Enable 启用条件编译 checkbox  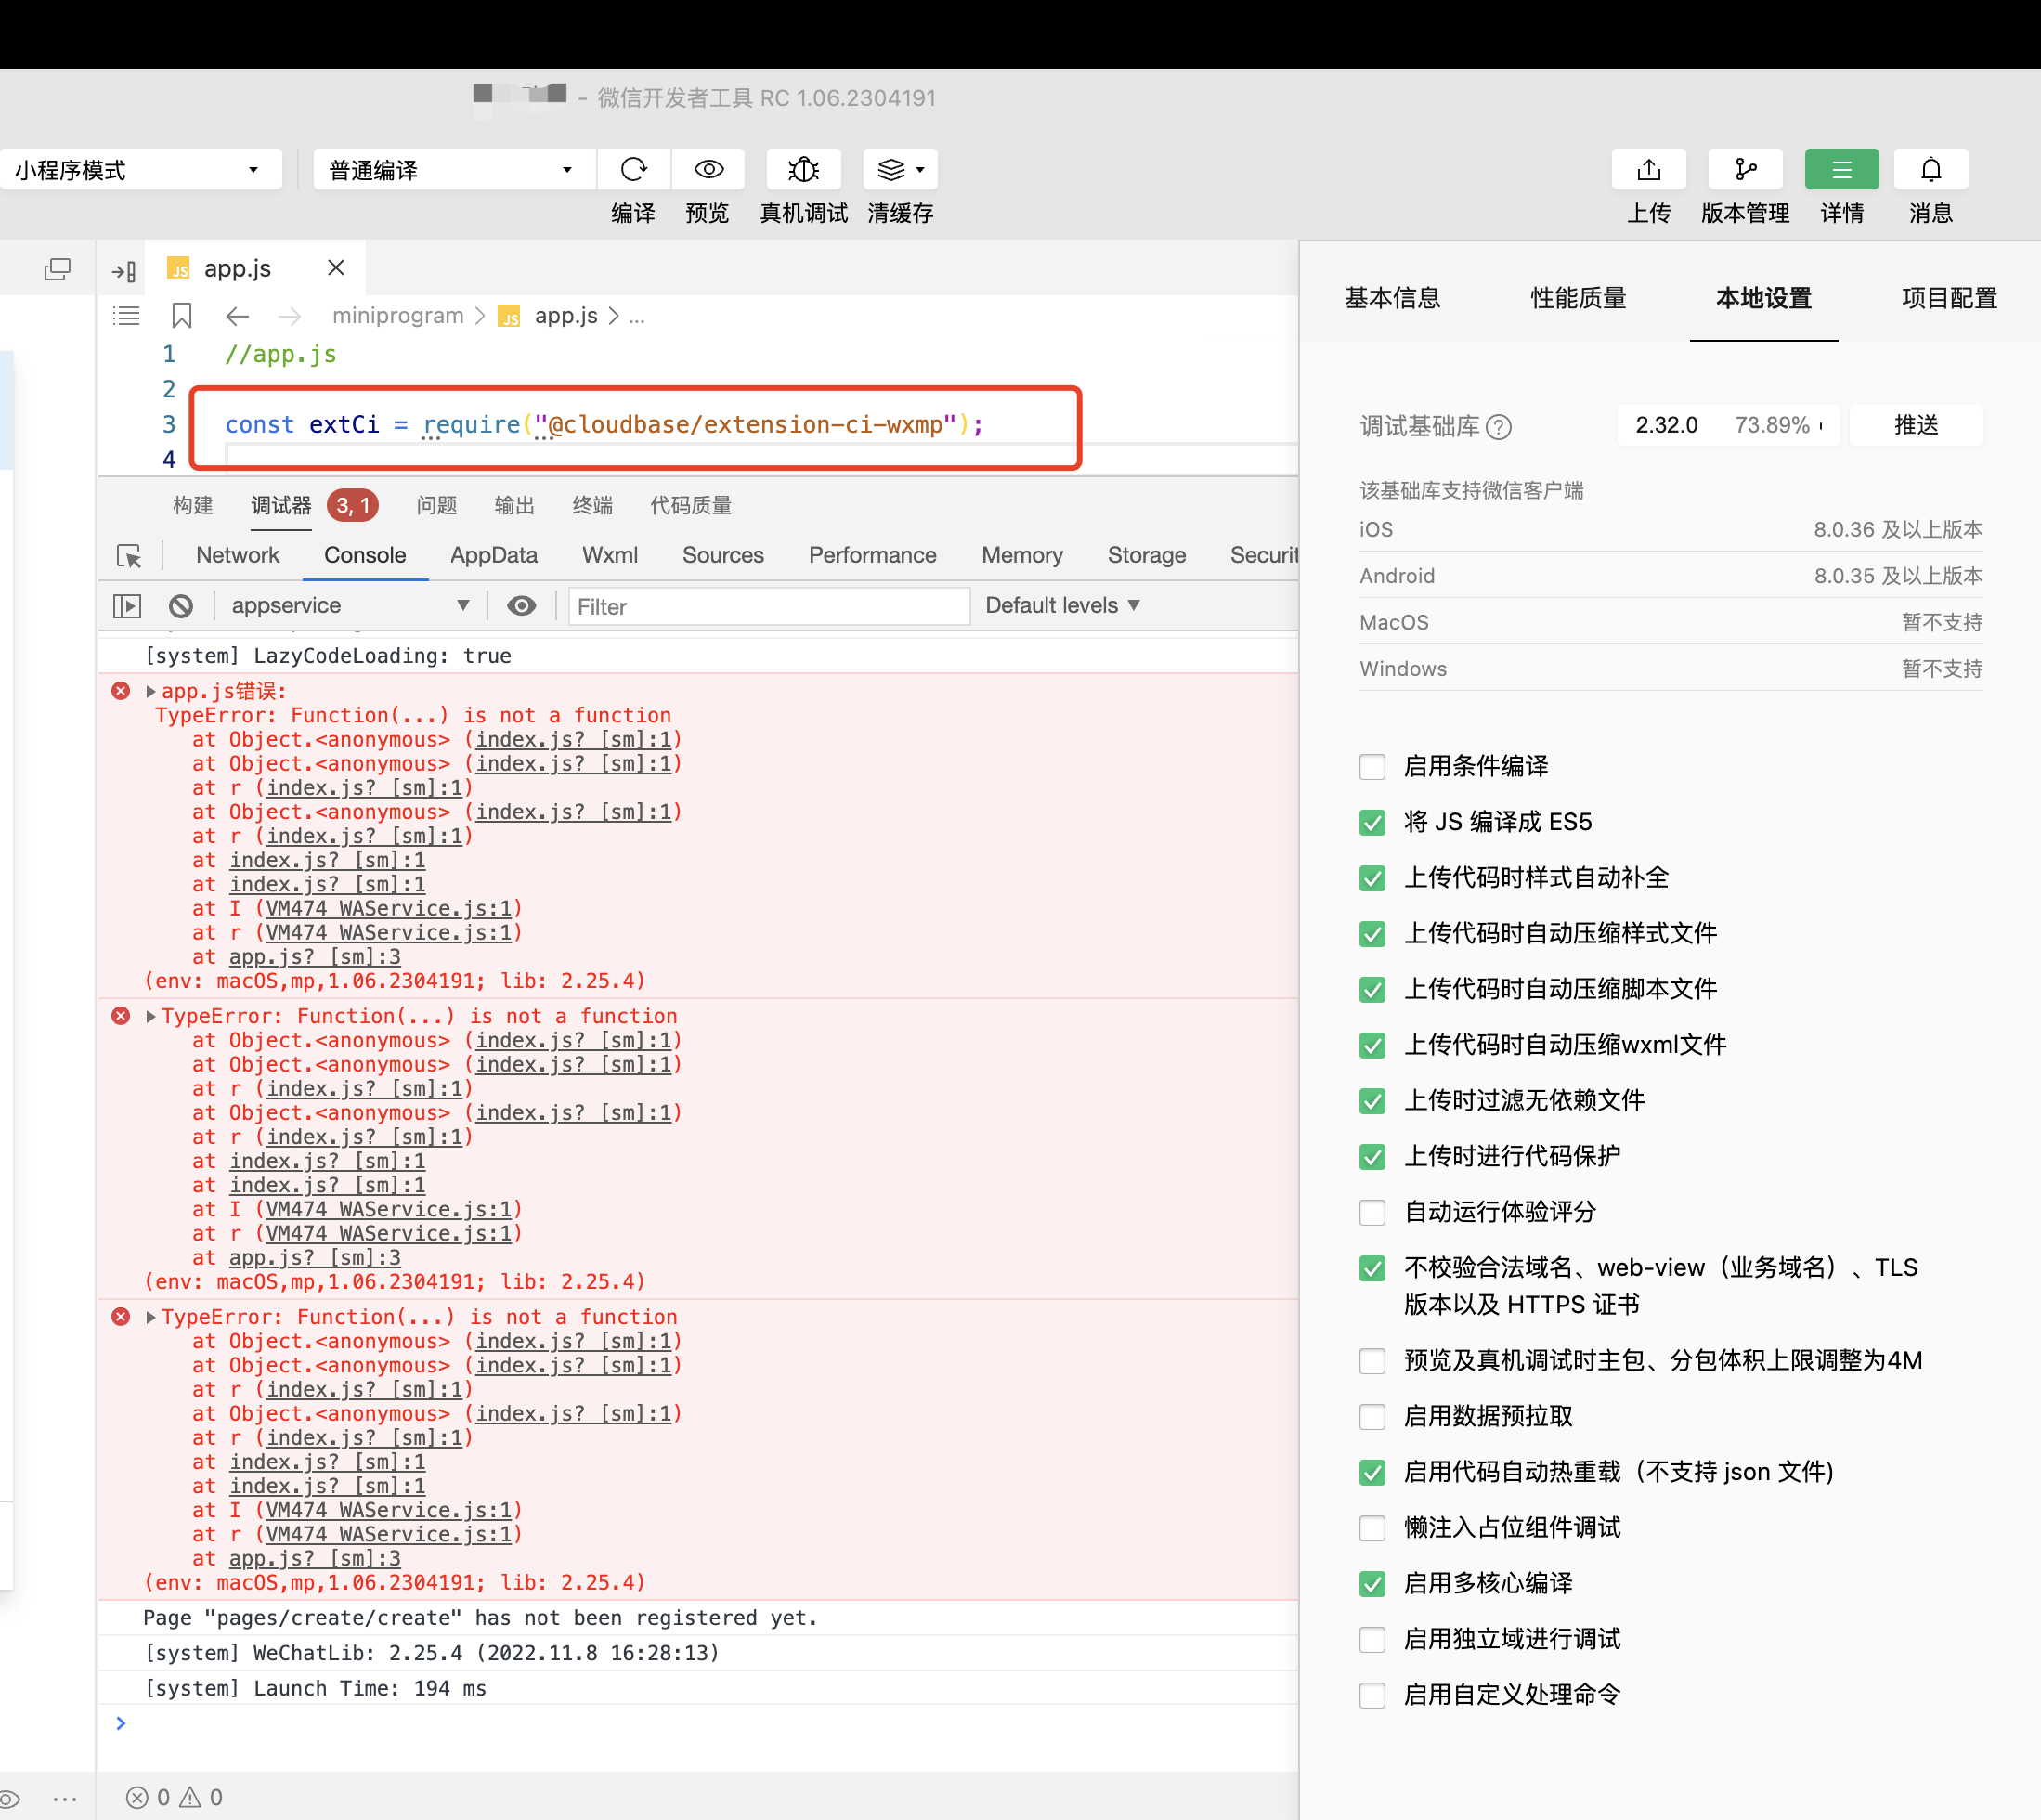point(1372,767)
